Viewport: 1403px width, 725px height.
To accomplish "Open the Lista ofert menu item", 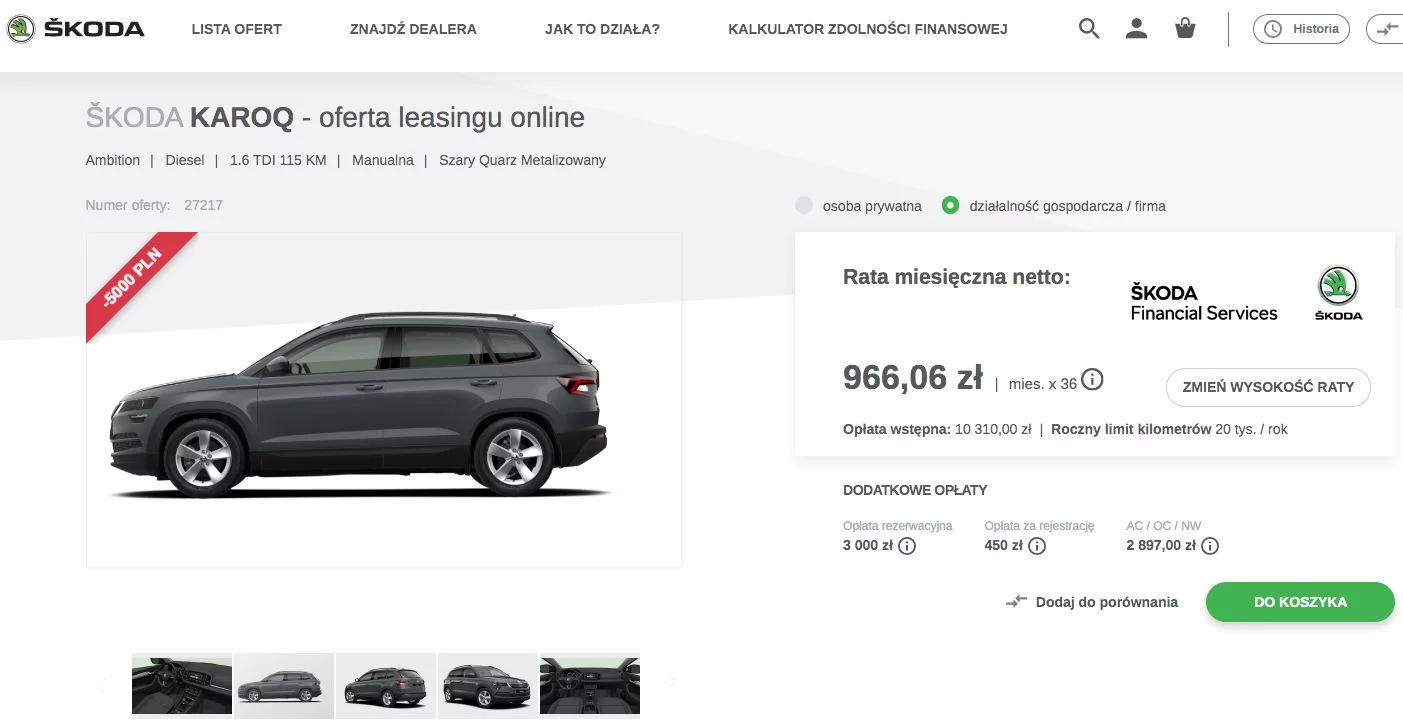I will coord(237,29).
